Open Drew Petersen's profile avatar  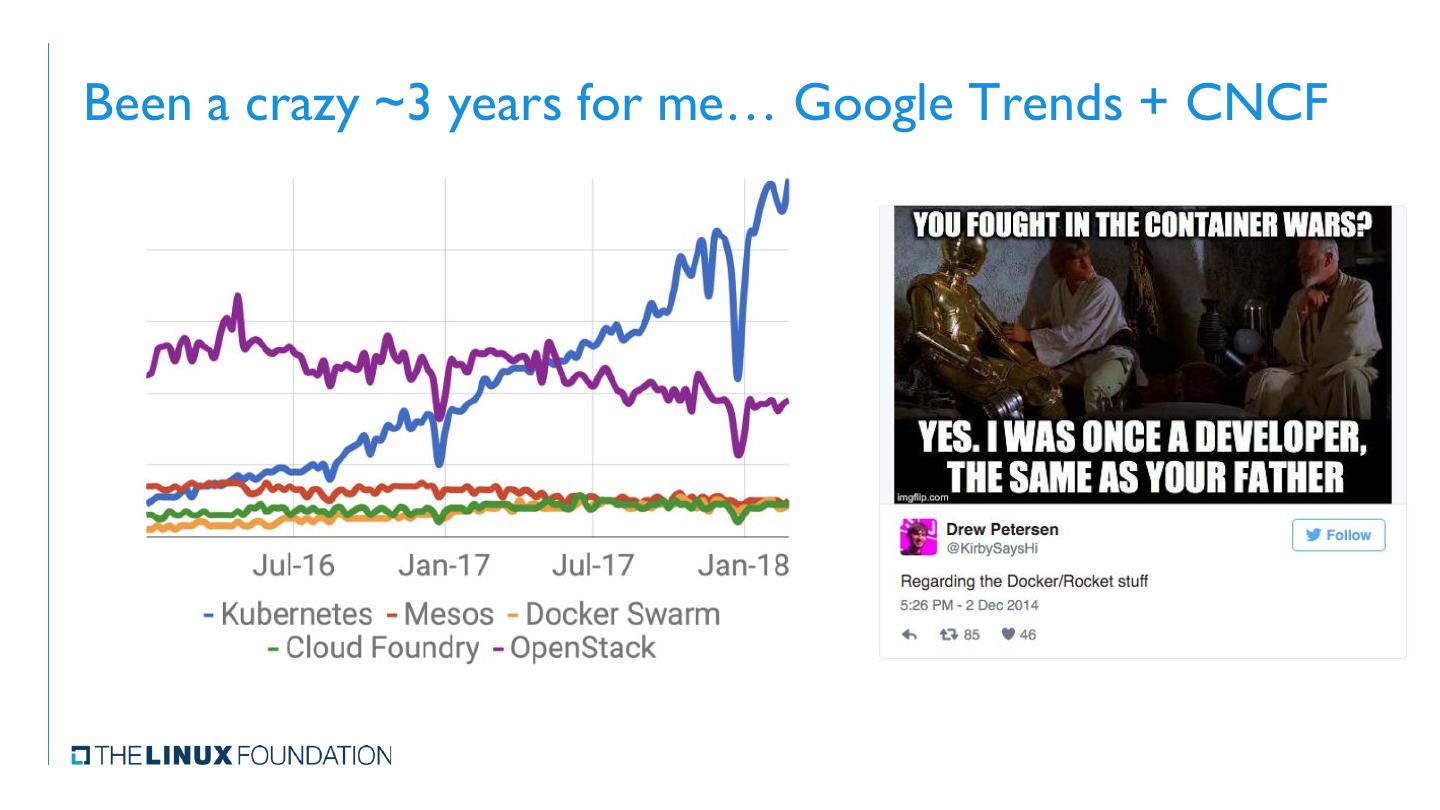tap(917, 537)
